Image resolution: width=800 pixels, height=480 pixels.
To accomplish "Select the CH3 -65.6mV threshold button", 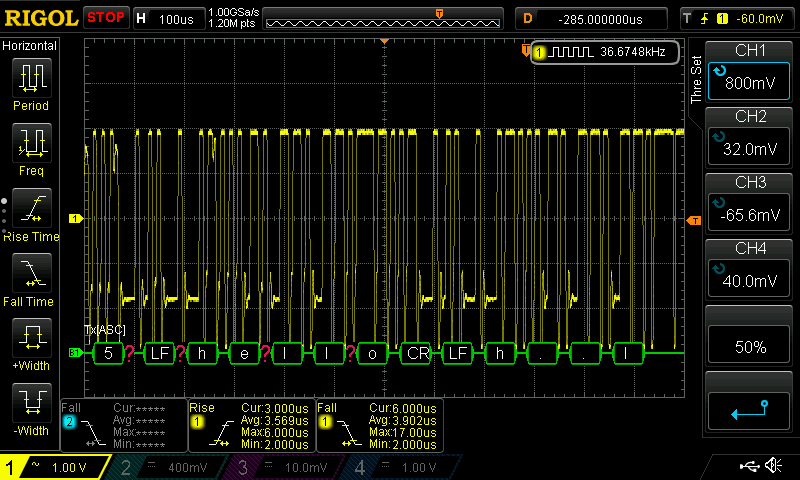I will (749, 213).
